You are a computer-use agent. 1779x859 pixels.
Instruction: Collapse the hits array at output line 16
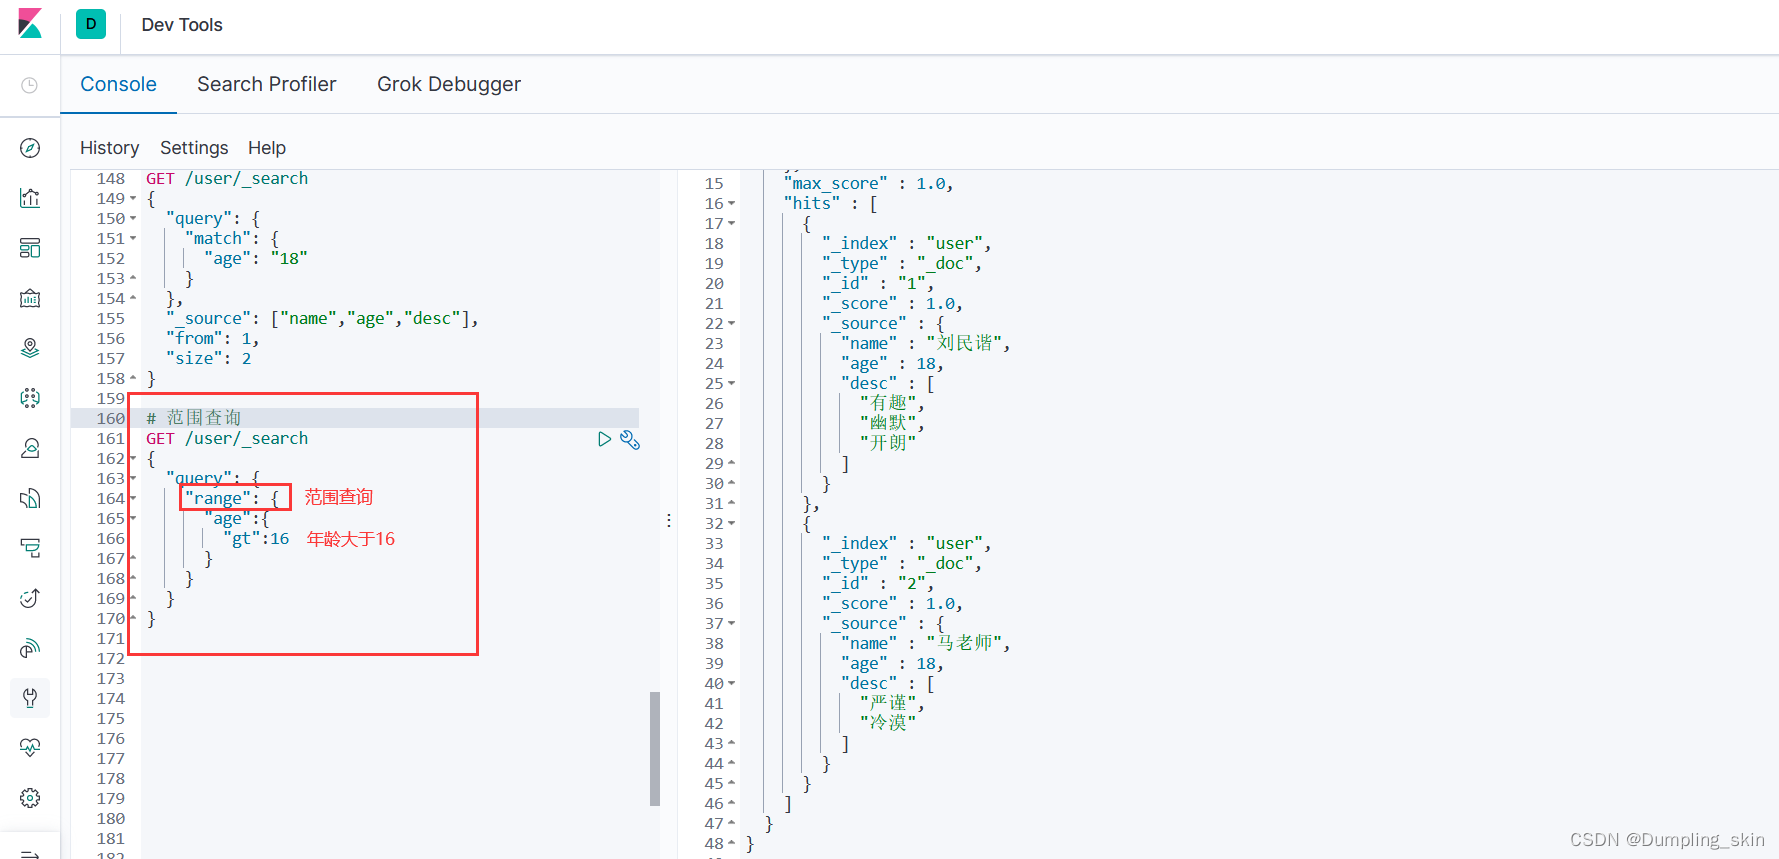coord(731,203)
